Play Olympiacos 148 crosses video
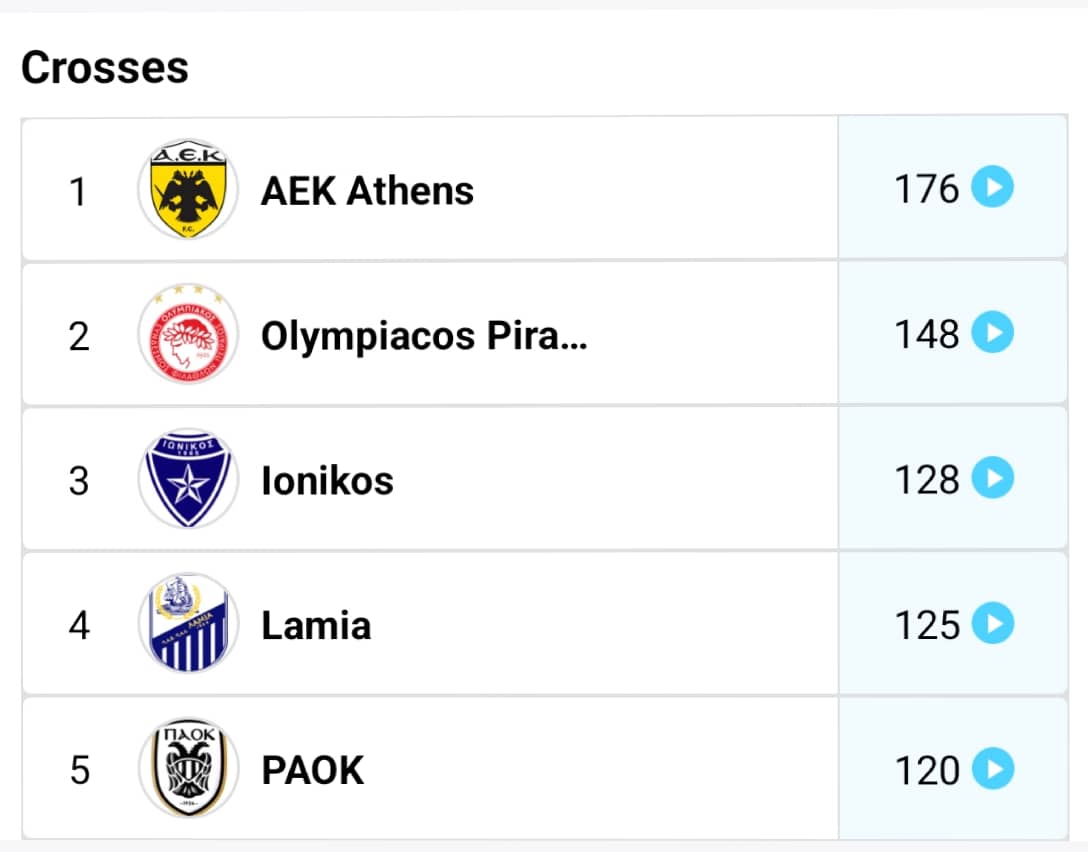The height and width of the screenshot is (852, 1088). (992, 332)
